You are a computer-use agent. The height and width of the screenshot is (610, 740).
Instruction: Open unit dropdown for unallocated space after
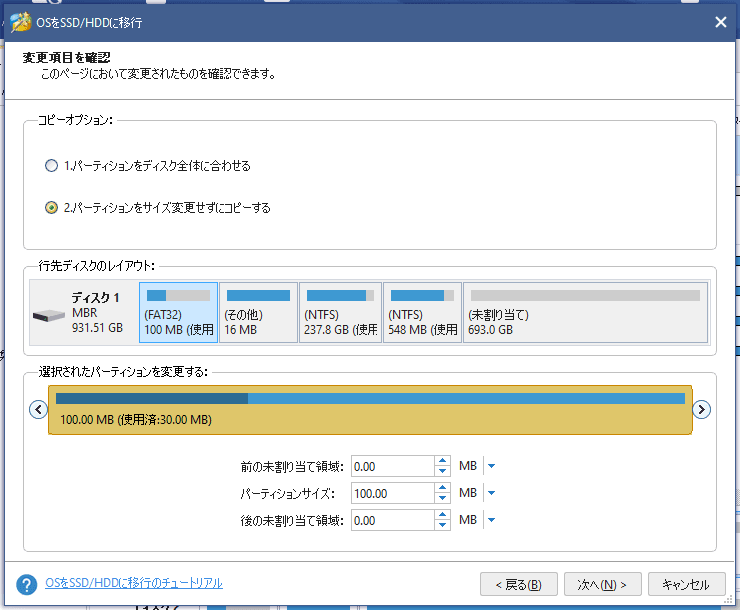click(491, 520)
